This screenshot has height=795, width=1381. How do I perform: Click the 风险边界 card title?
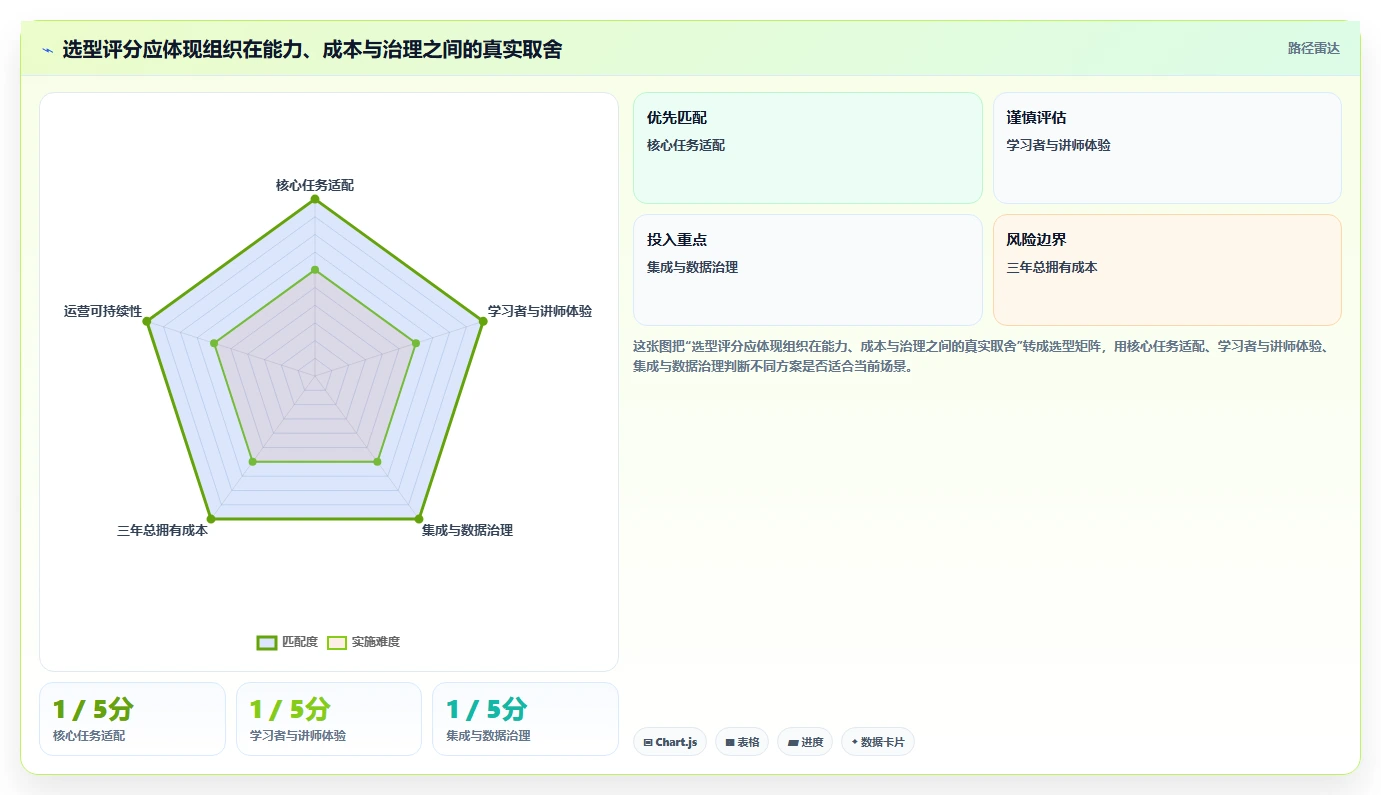point(1037,240)
